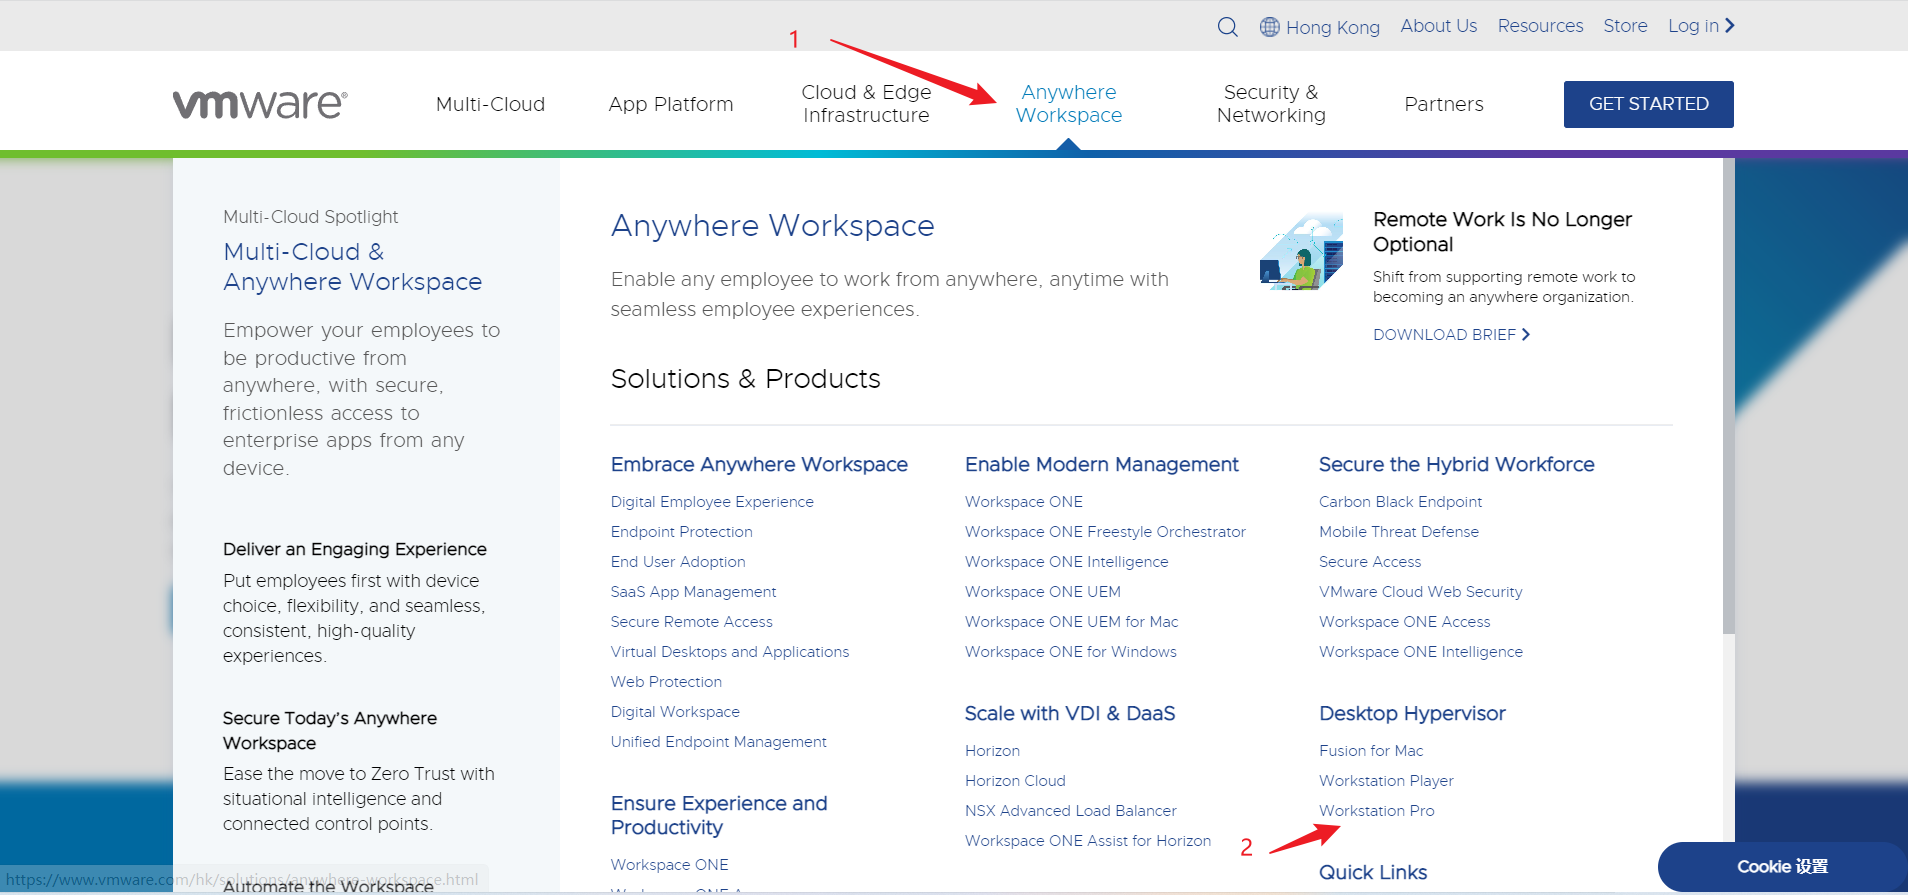Open Cloud & Edge Infrastructure menu
The image size is (1908, 895).
[x=866, y=104]
